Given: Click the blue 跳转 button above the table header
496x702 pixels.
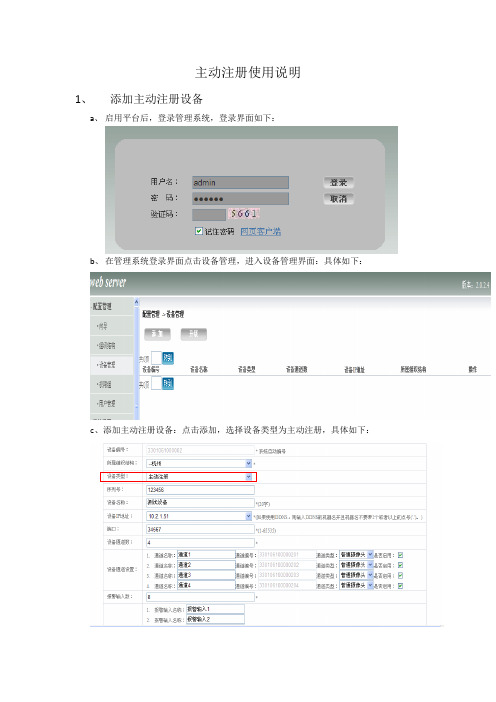Looking at the screenshot, I should [167, 358].
